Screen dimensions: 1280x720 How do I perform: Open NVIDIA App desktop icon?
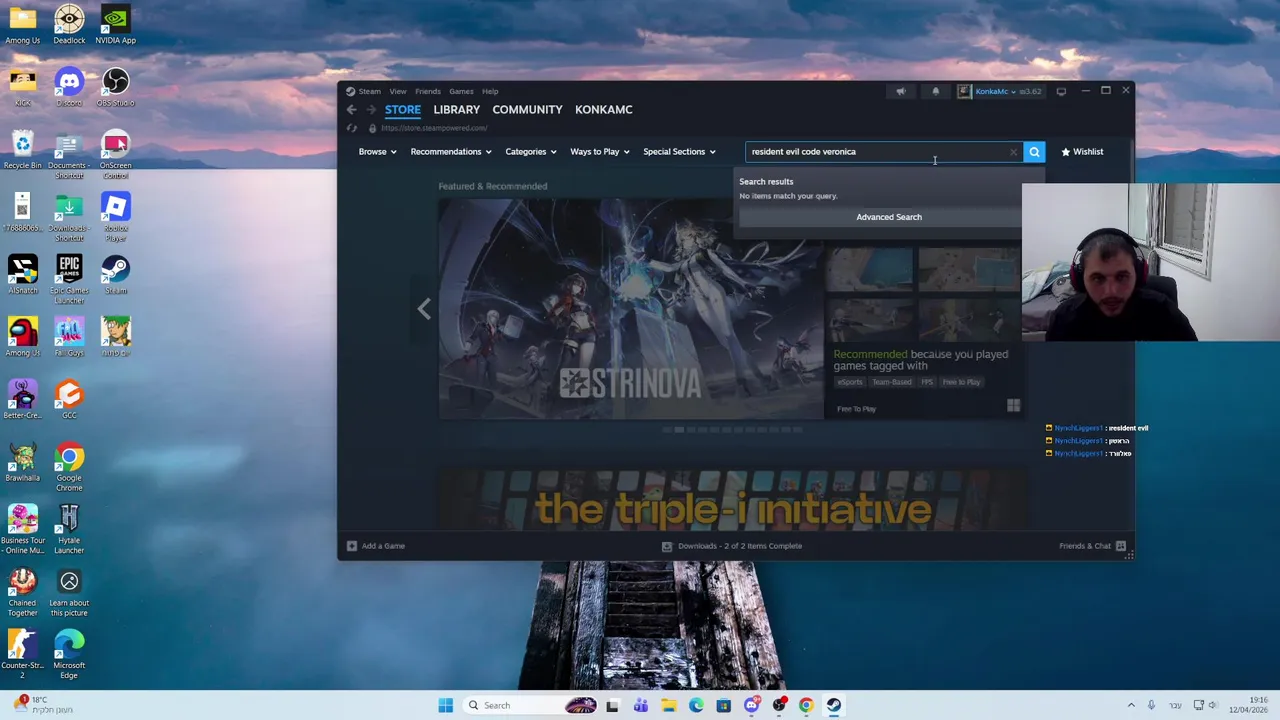pyautogui.click(x=116, y=25)
